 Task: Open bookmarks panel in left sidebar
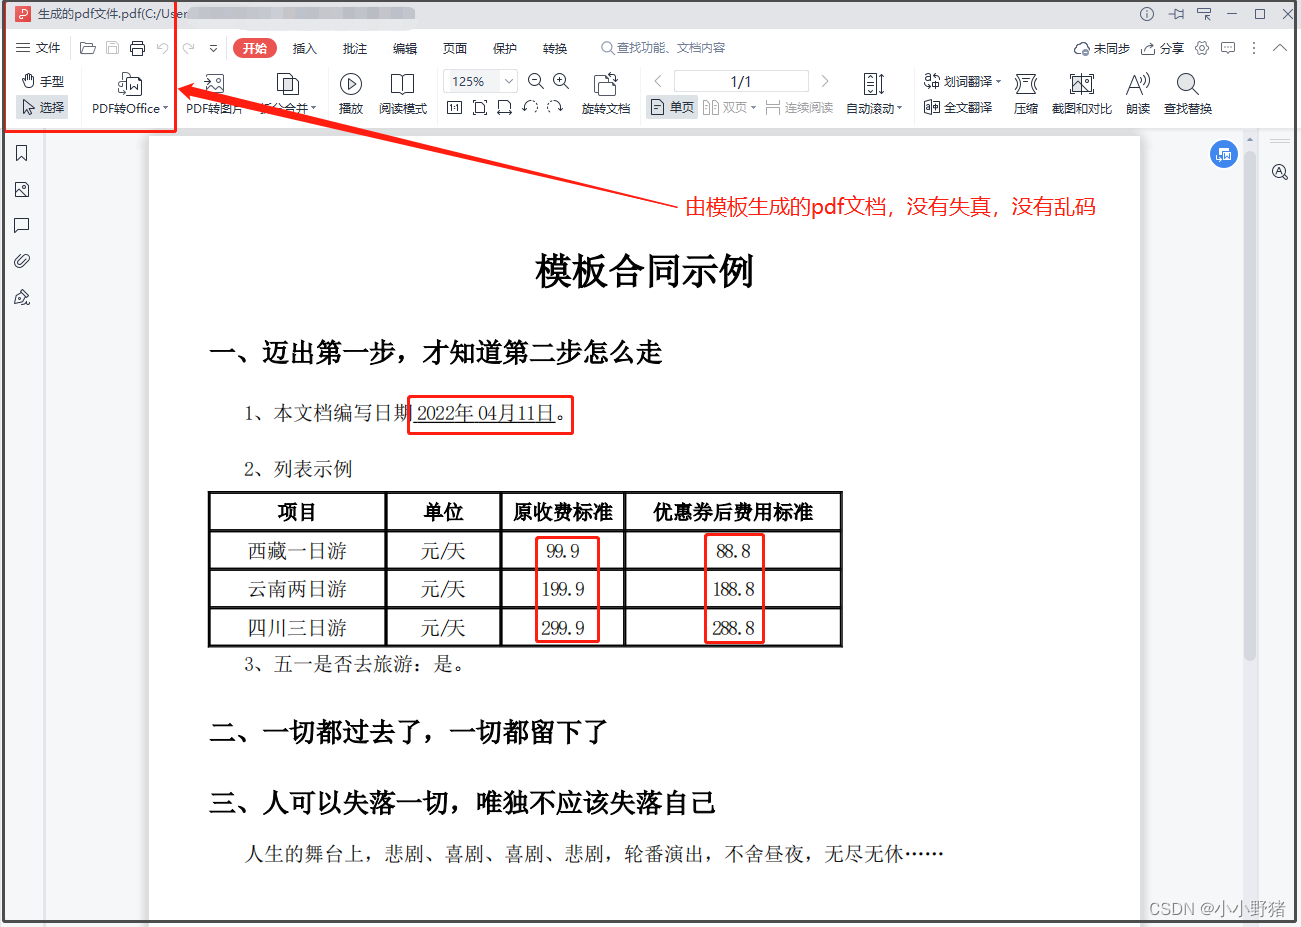pos(21,153)
